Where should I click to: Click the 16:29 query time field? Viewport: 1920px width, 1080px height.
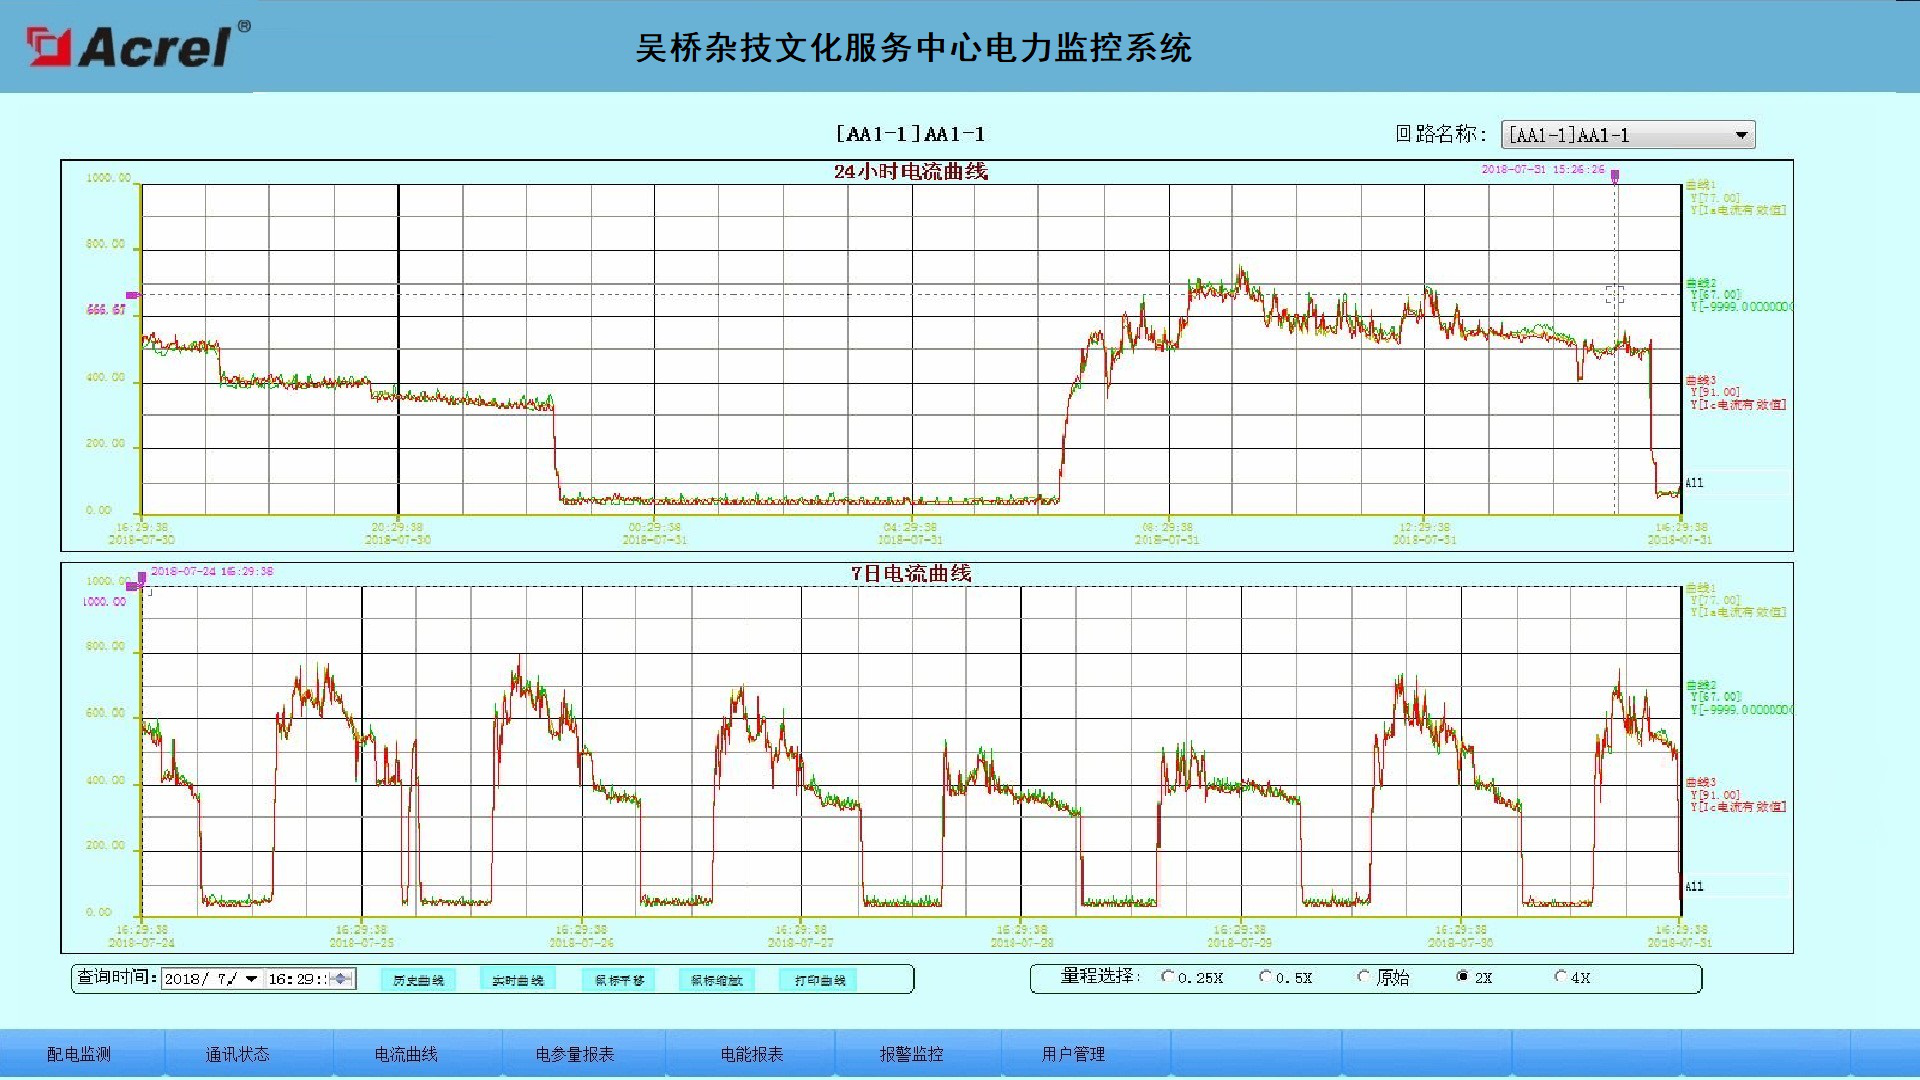click(x=295, y=979)
